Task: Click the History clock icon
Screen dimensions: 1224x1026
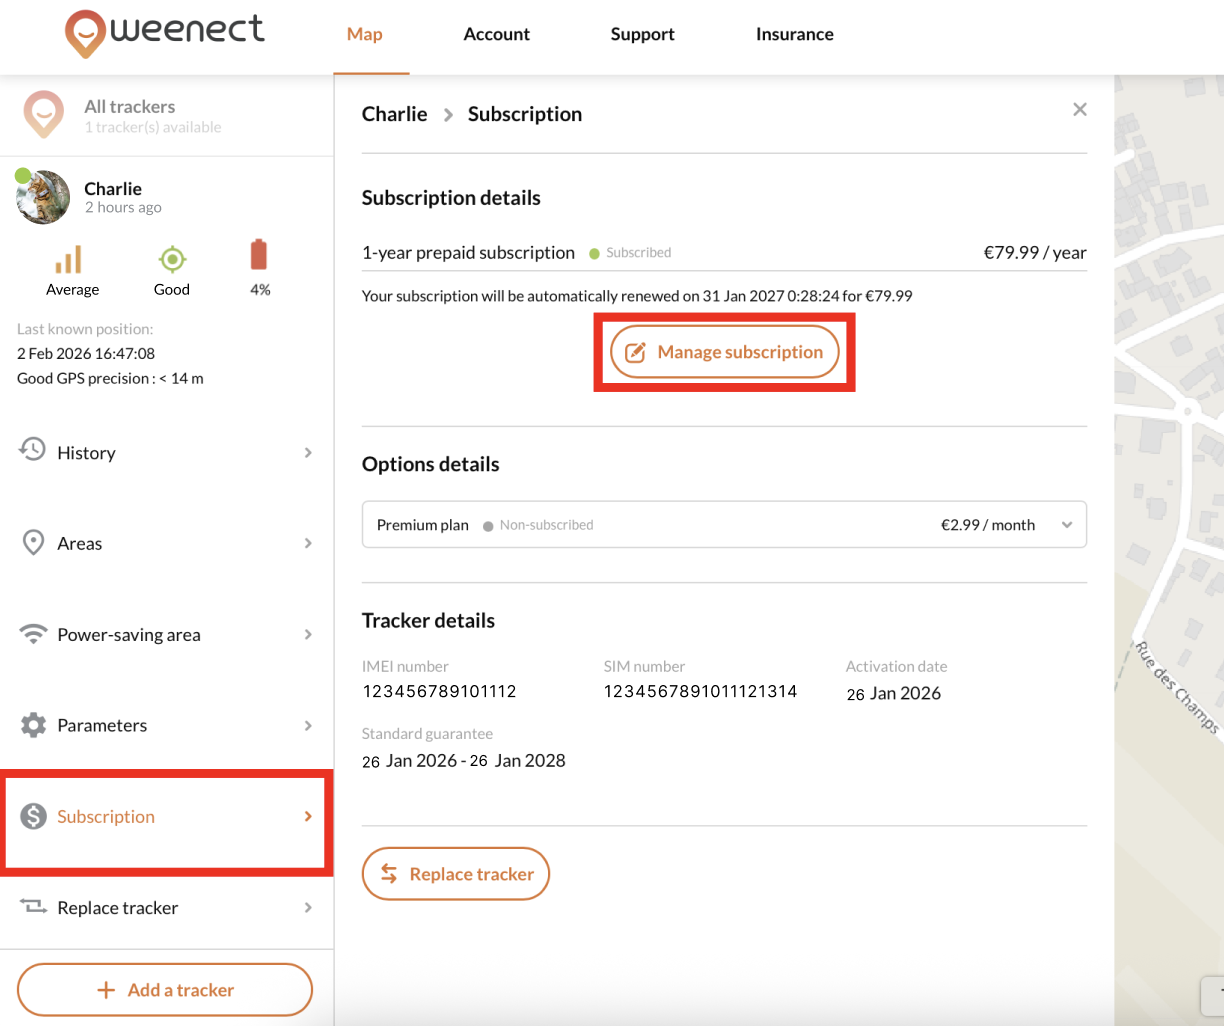Action: pos(33,450)
